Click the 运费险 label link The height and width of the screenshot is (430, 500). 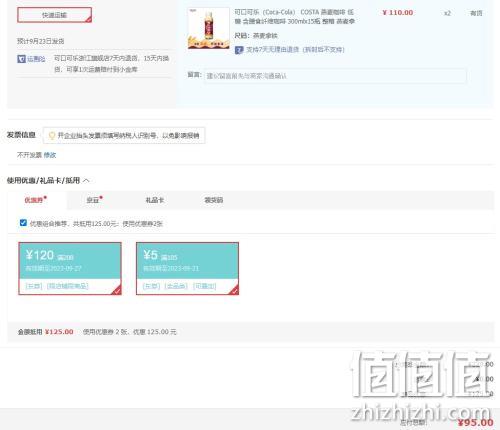coord(36,59)
